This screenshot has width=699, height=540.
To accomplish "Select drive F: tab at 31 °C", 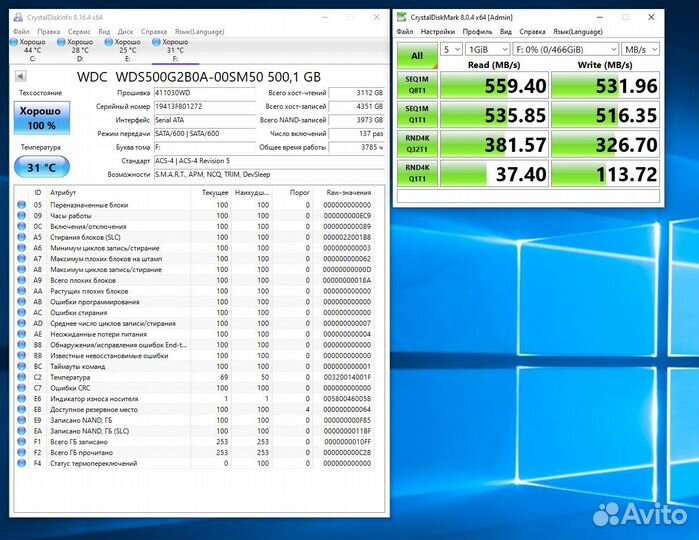I will point(175,50).
